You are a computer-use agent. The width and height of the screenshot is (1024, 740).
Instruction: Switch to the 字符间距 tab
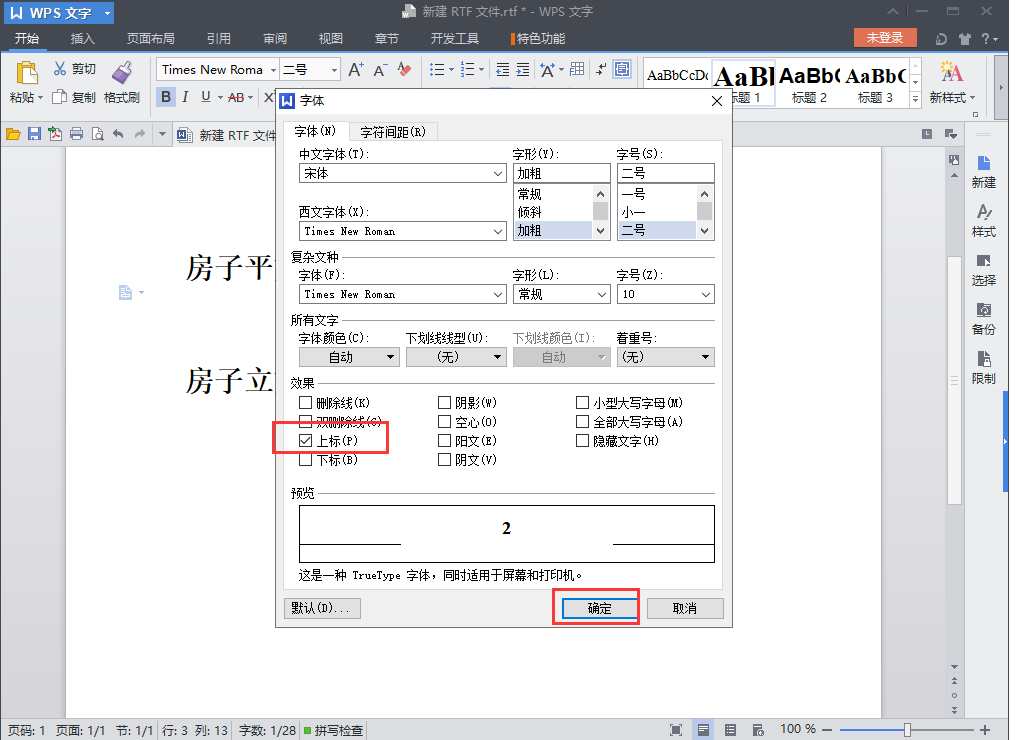coord(393,132)
